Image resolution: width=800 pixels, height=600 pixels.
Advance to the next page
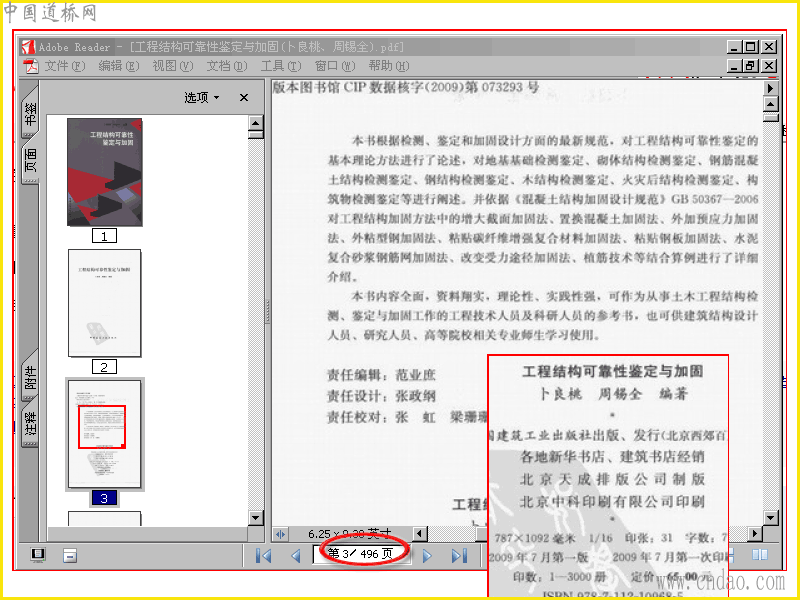[427, 556]
